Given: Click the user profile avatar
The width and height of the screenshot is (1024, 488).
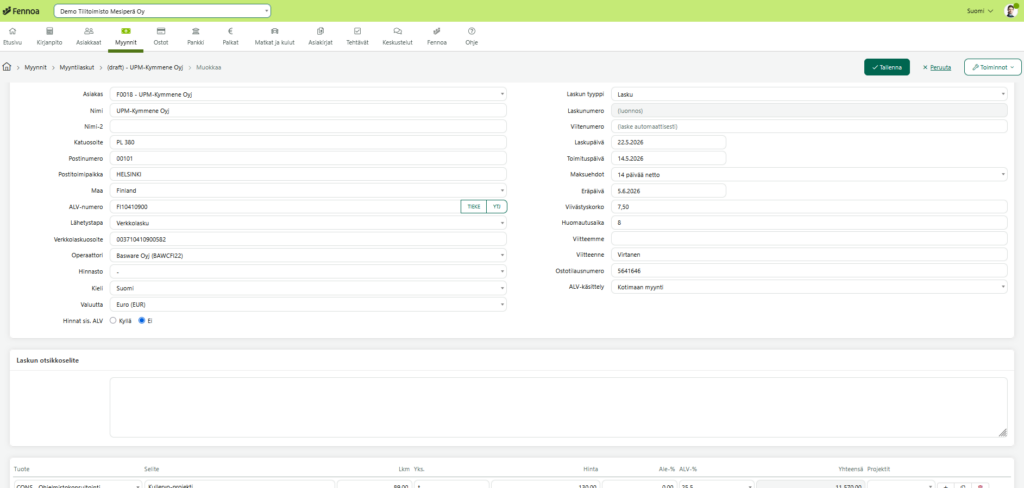Looking at the screenshot, I should pos(1010,10).
